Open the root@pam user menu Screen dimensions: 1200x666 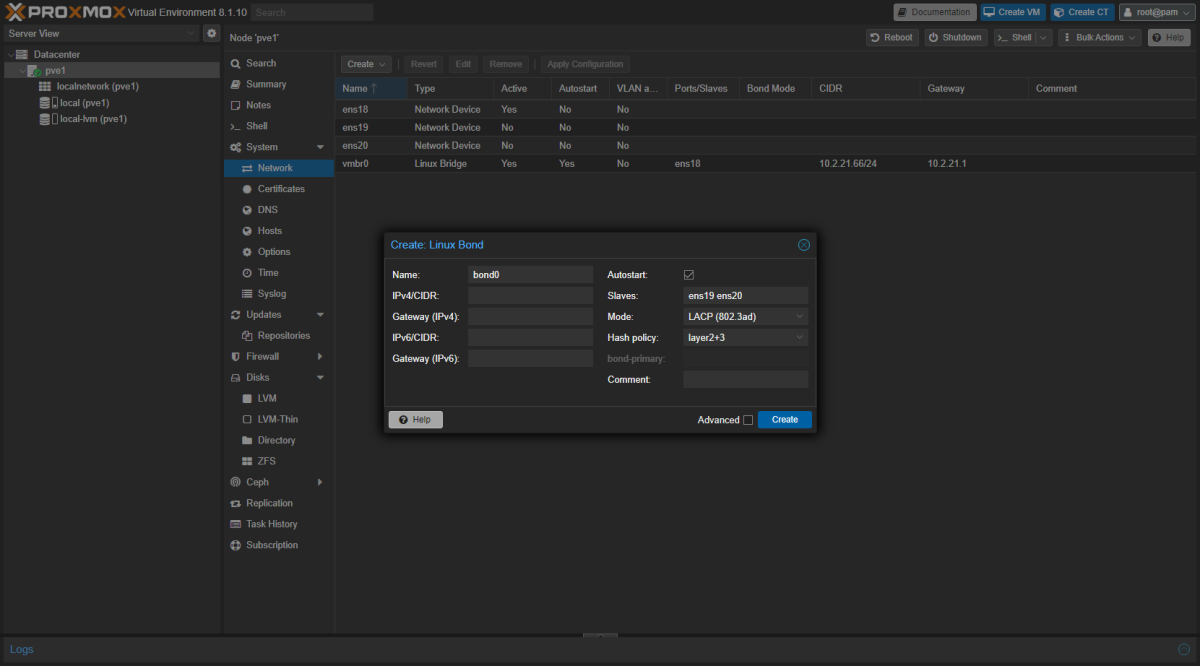pos(1156,12)
